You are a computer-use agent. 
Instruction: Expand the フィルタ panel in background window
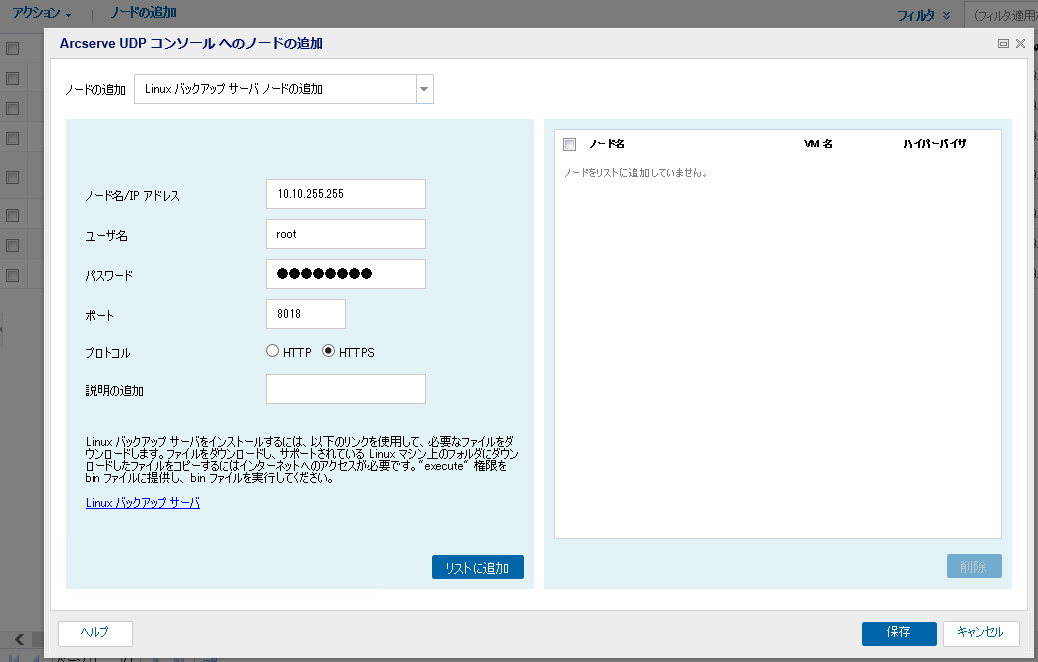pos(923,15)
